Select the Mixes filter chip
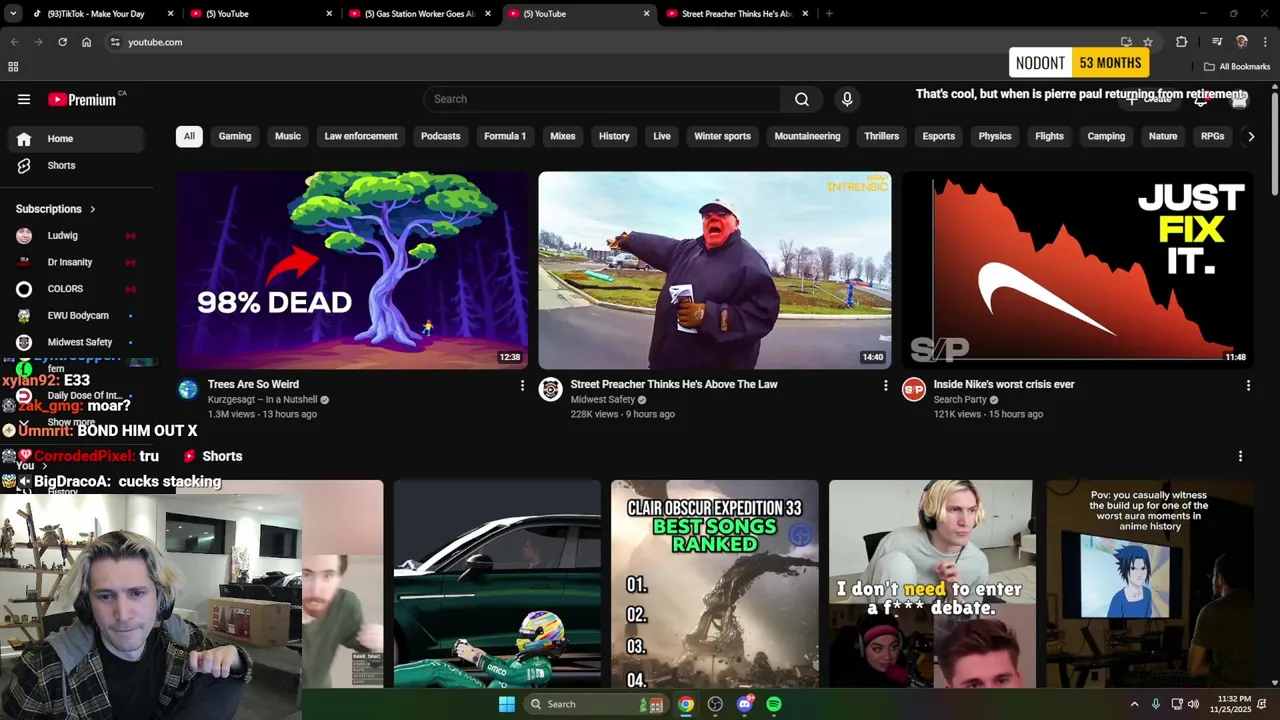The image size is (1280, 720). [x=563, y=136]
